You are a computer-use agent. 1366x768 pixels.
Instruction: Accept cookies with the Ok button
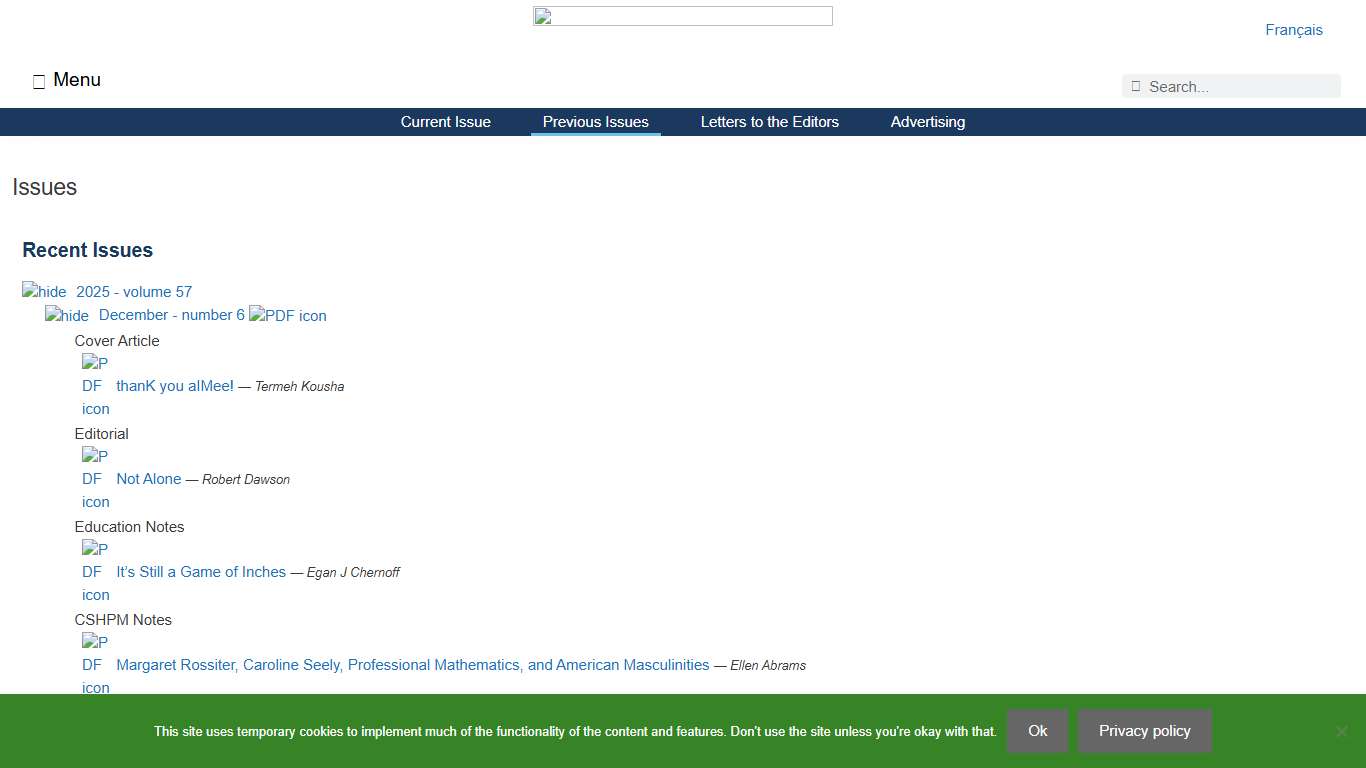pyautogui.click(x=1037, y=731)
